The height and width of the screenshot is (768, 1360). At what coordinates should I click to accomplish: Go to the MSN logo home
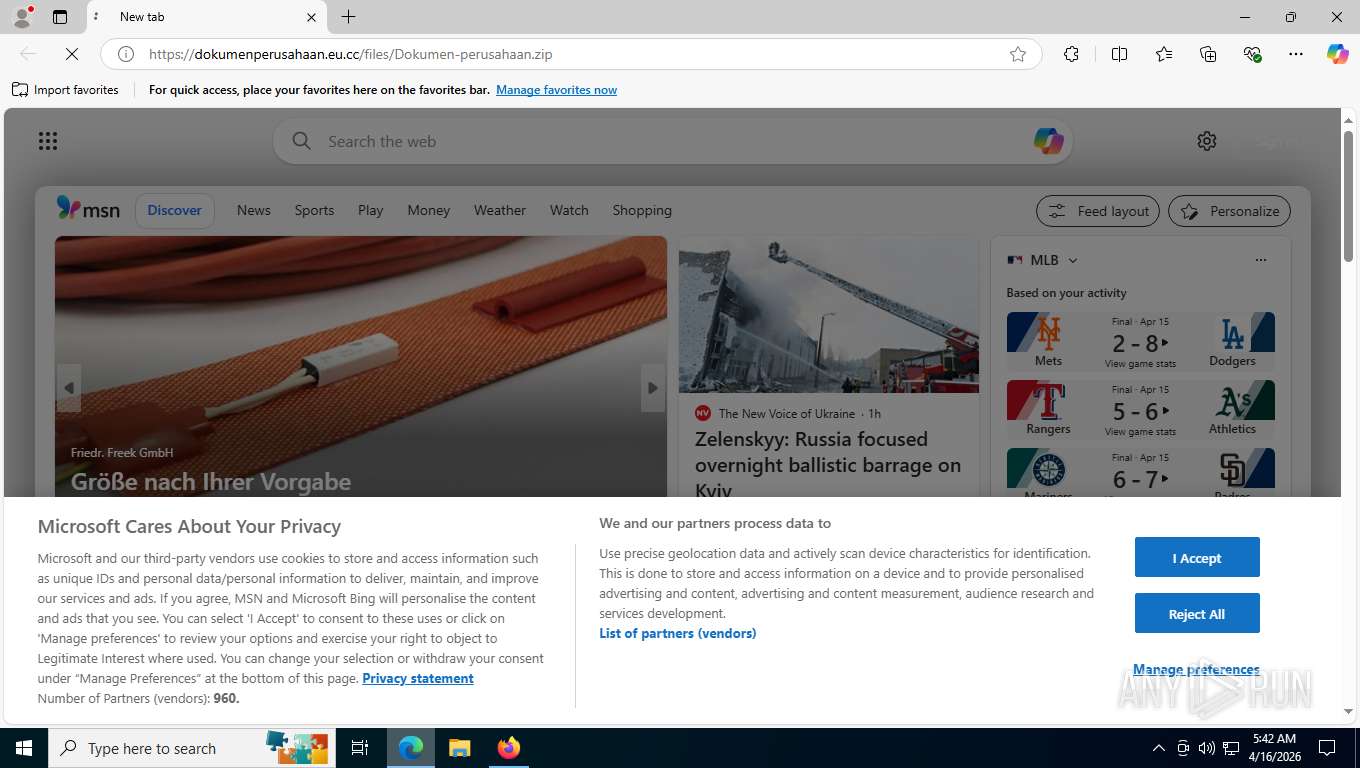[x=88, y=209]
